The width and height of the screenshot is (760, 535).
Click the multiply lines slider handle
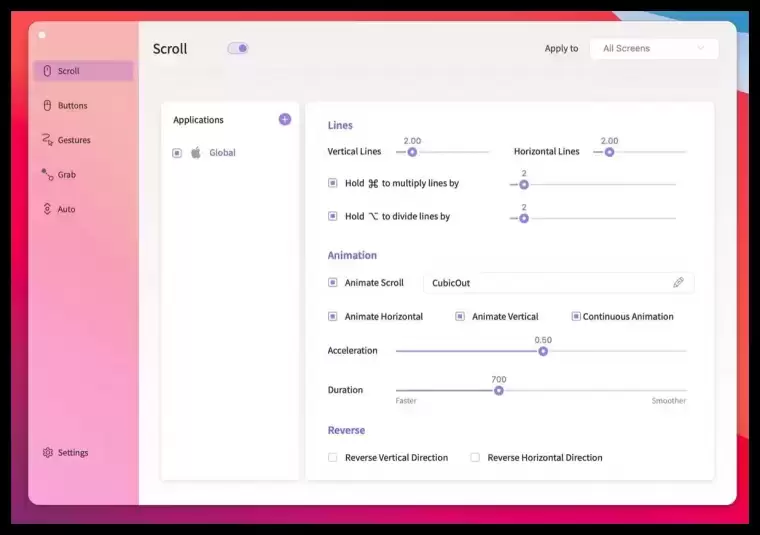click(x=524, y=185)
